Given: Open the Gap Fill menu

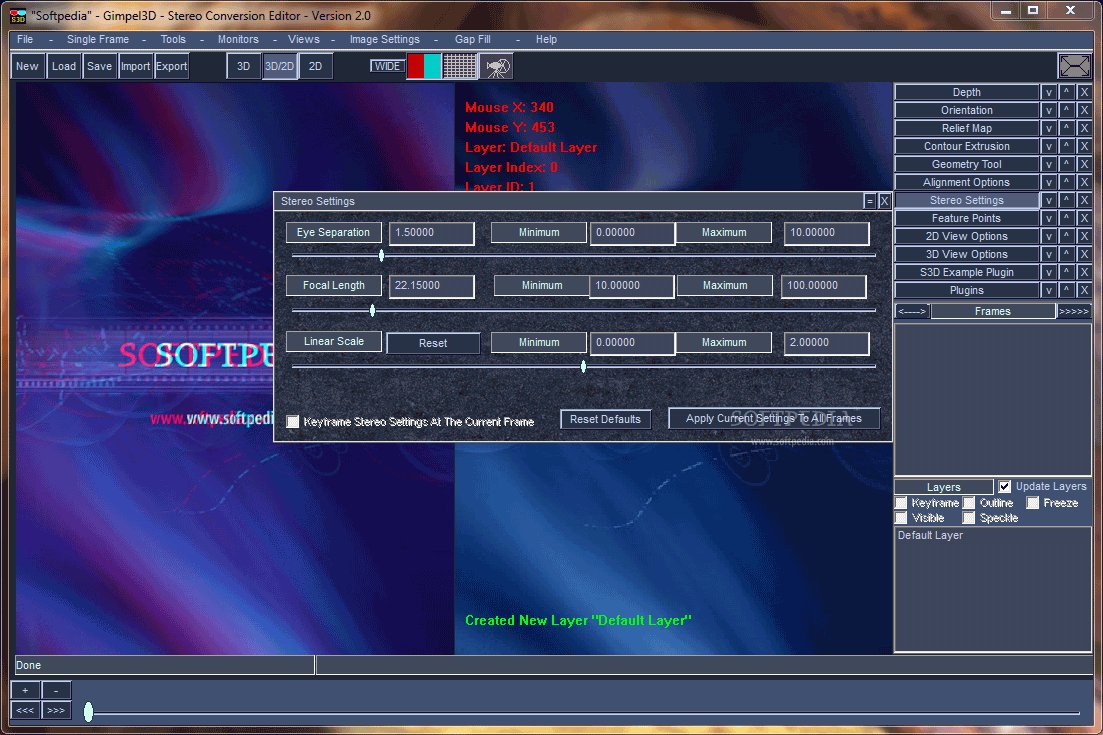Looking at the screenshot, I should point(473,39).
